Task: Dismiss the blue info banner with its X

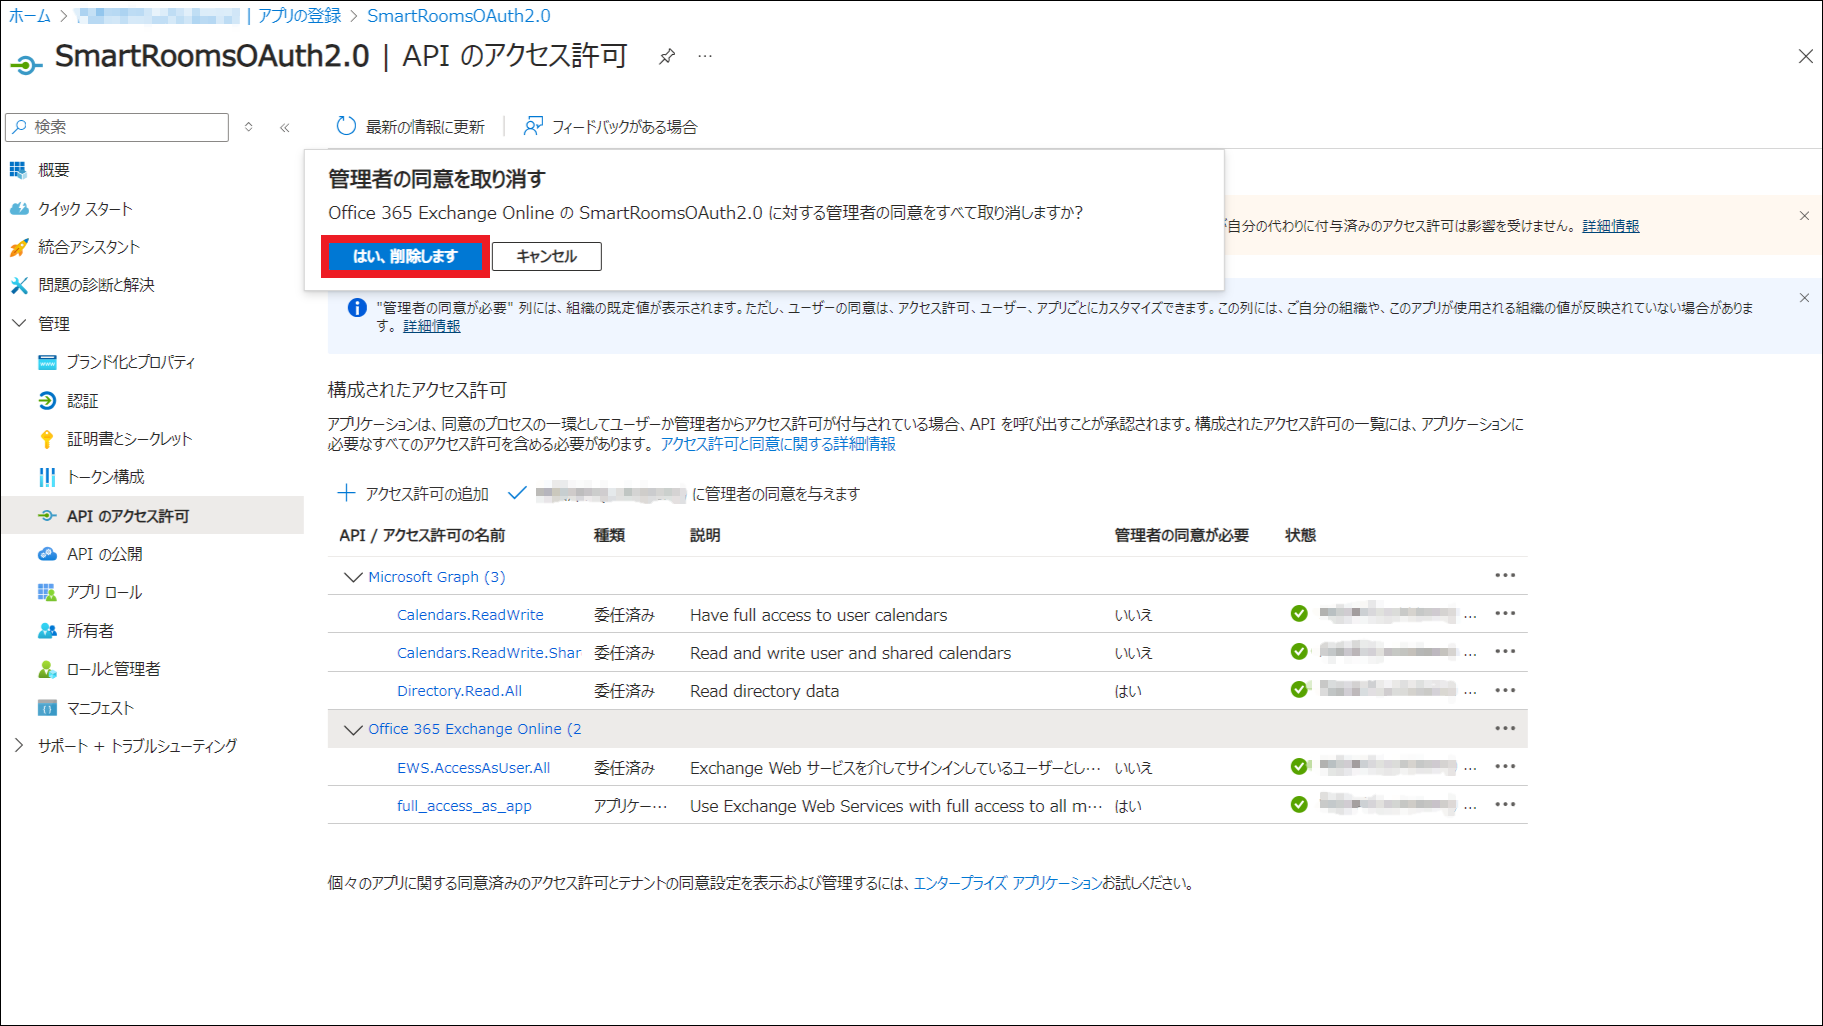Action: 1804,298
